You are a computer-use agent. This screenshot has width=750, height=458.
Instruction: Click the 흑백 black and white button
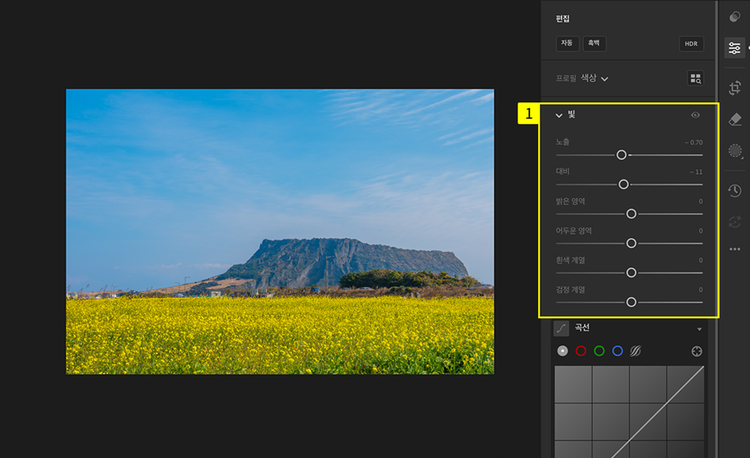point(594,44)
